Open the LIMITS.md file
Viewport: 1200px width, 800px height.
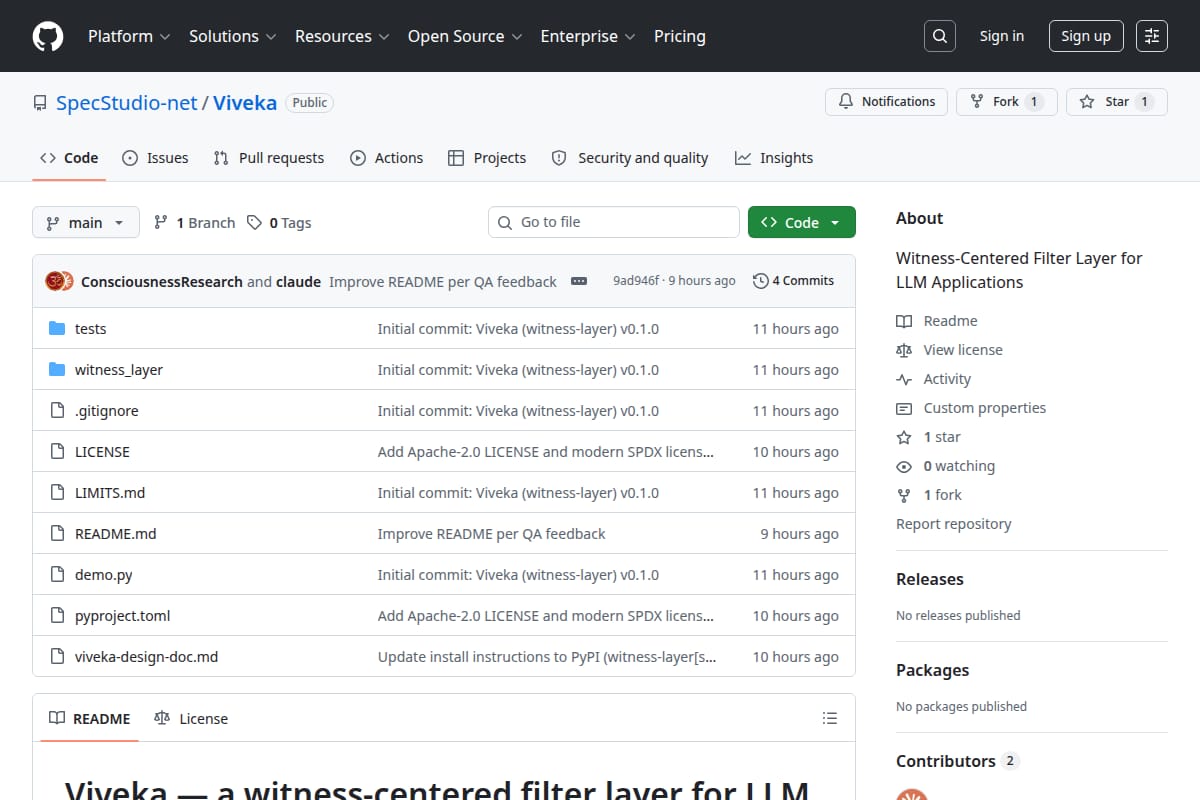tap(110, 492)
